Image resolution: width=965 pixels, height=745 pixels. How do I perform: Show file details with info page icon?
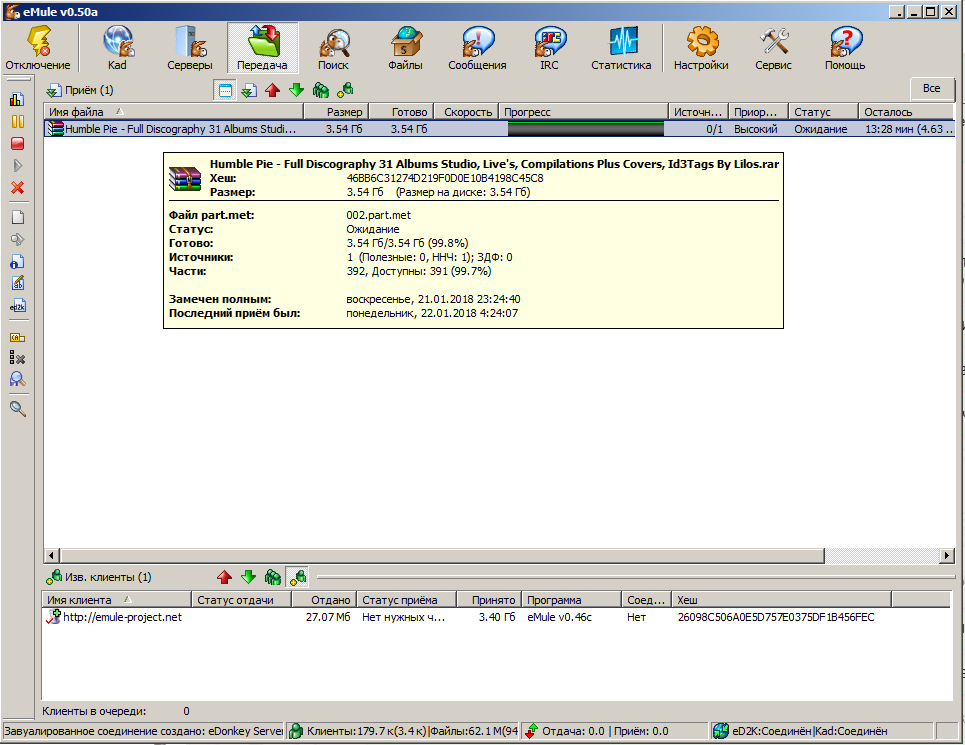(17, 261)
